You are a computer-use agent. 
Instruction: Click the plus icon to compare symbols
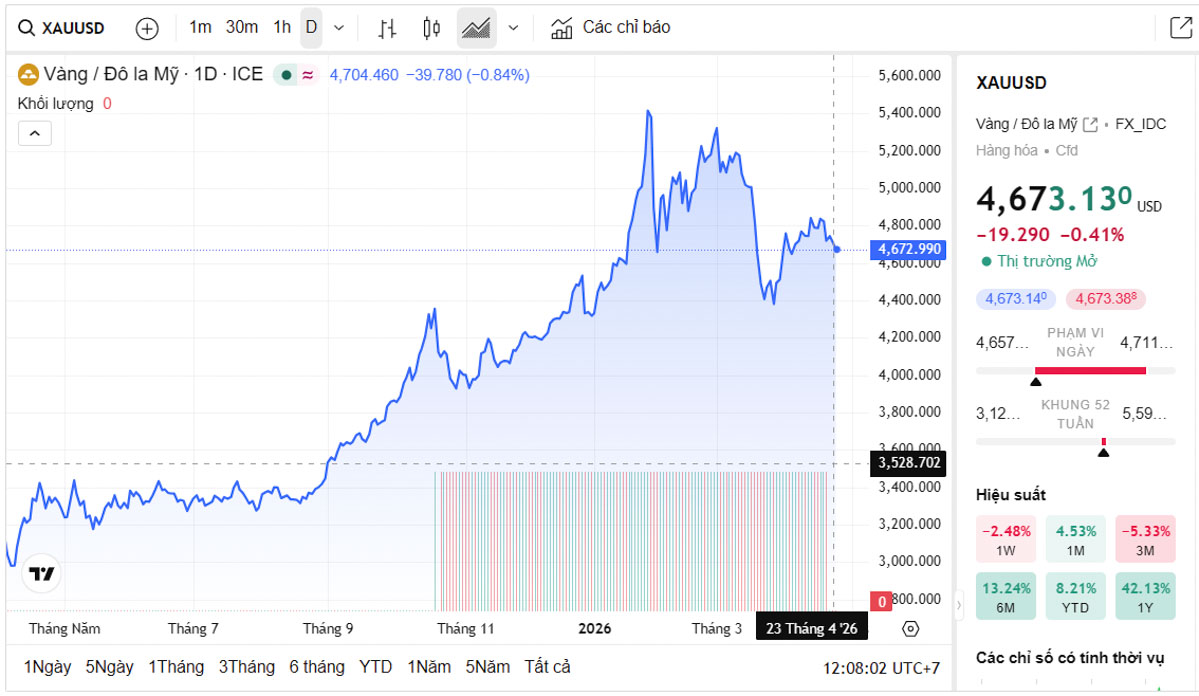pos(146,28)
